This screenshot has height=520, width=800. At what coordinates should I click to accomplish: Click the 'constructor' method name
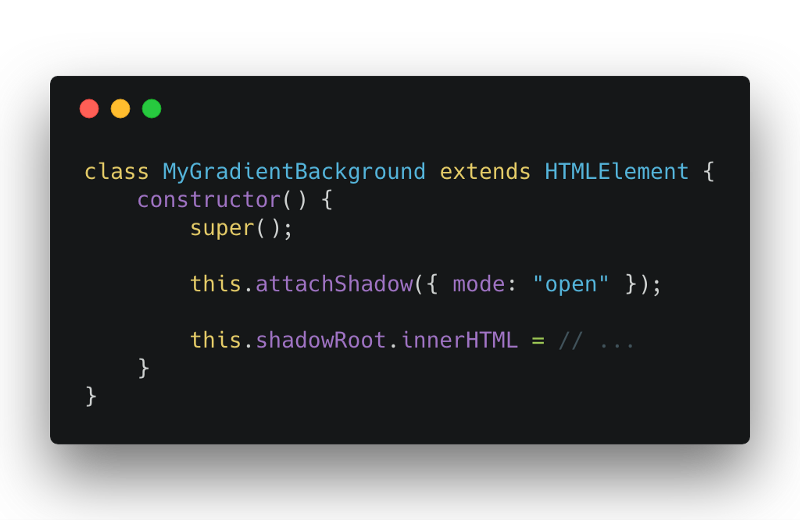click(x=209, y=200)
